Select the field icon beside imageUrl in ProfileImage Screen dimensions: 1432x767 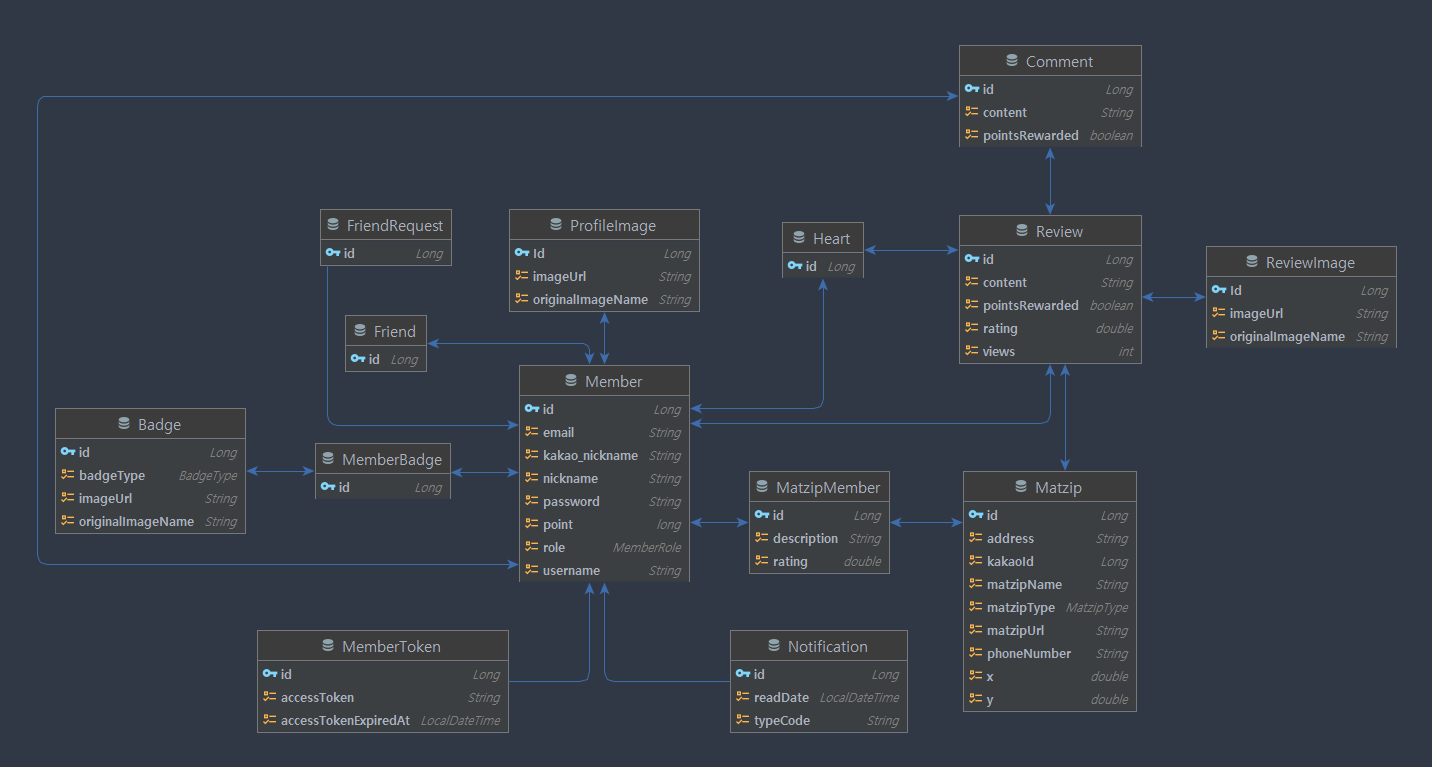[x=520, y=276]
